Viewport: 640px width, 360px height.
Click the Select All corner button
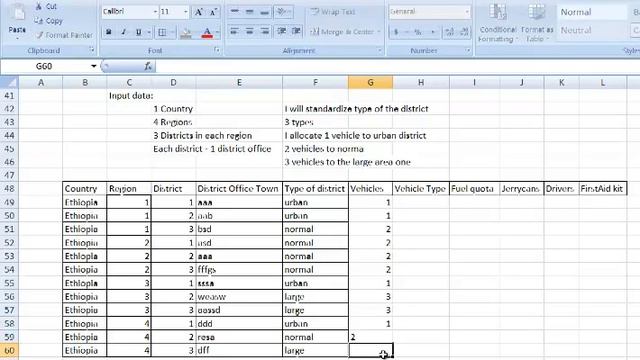9,82
